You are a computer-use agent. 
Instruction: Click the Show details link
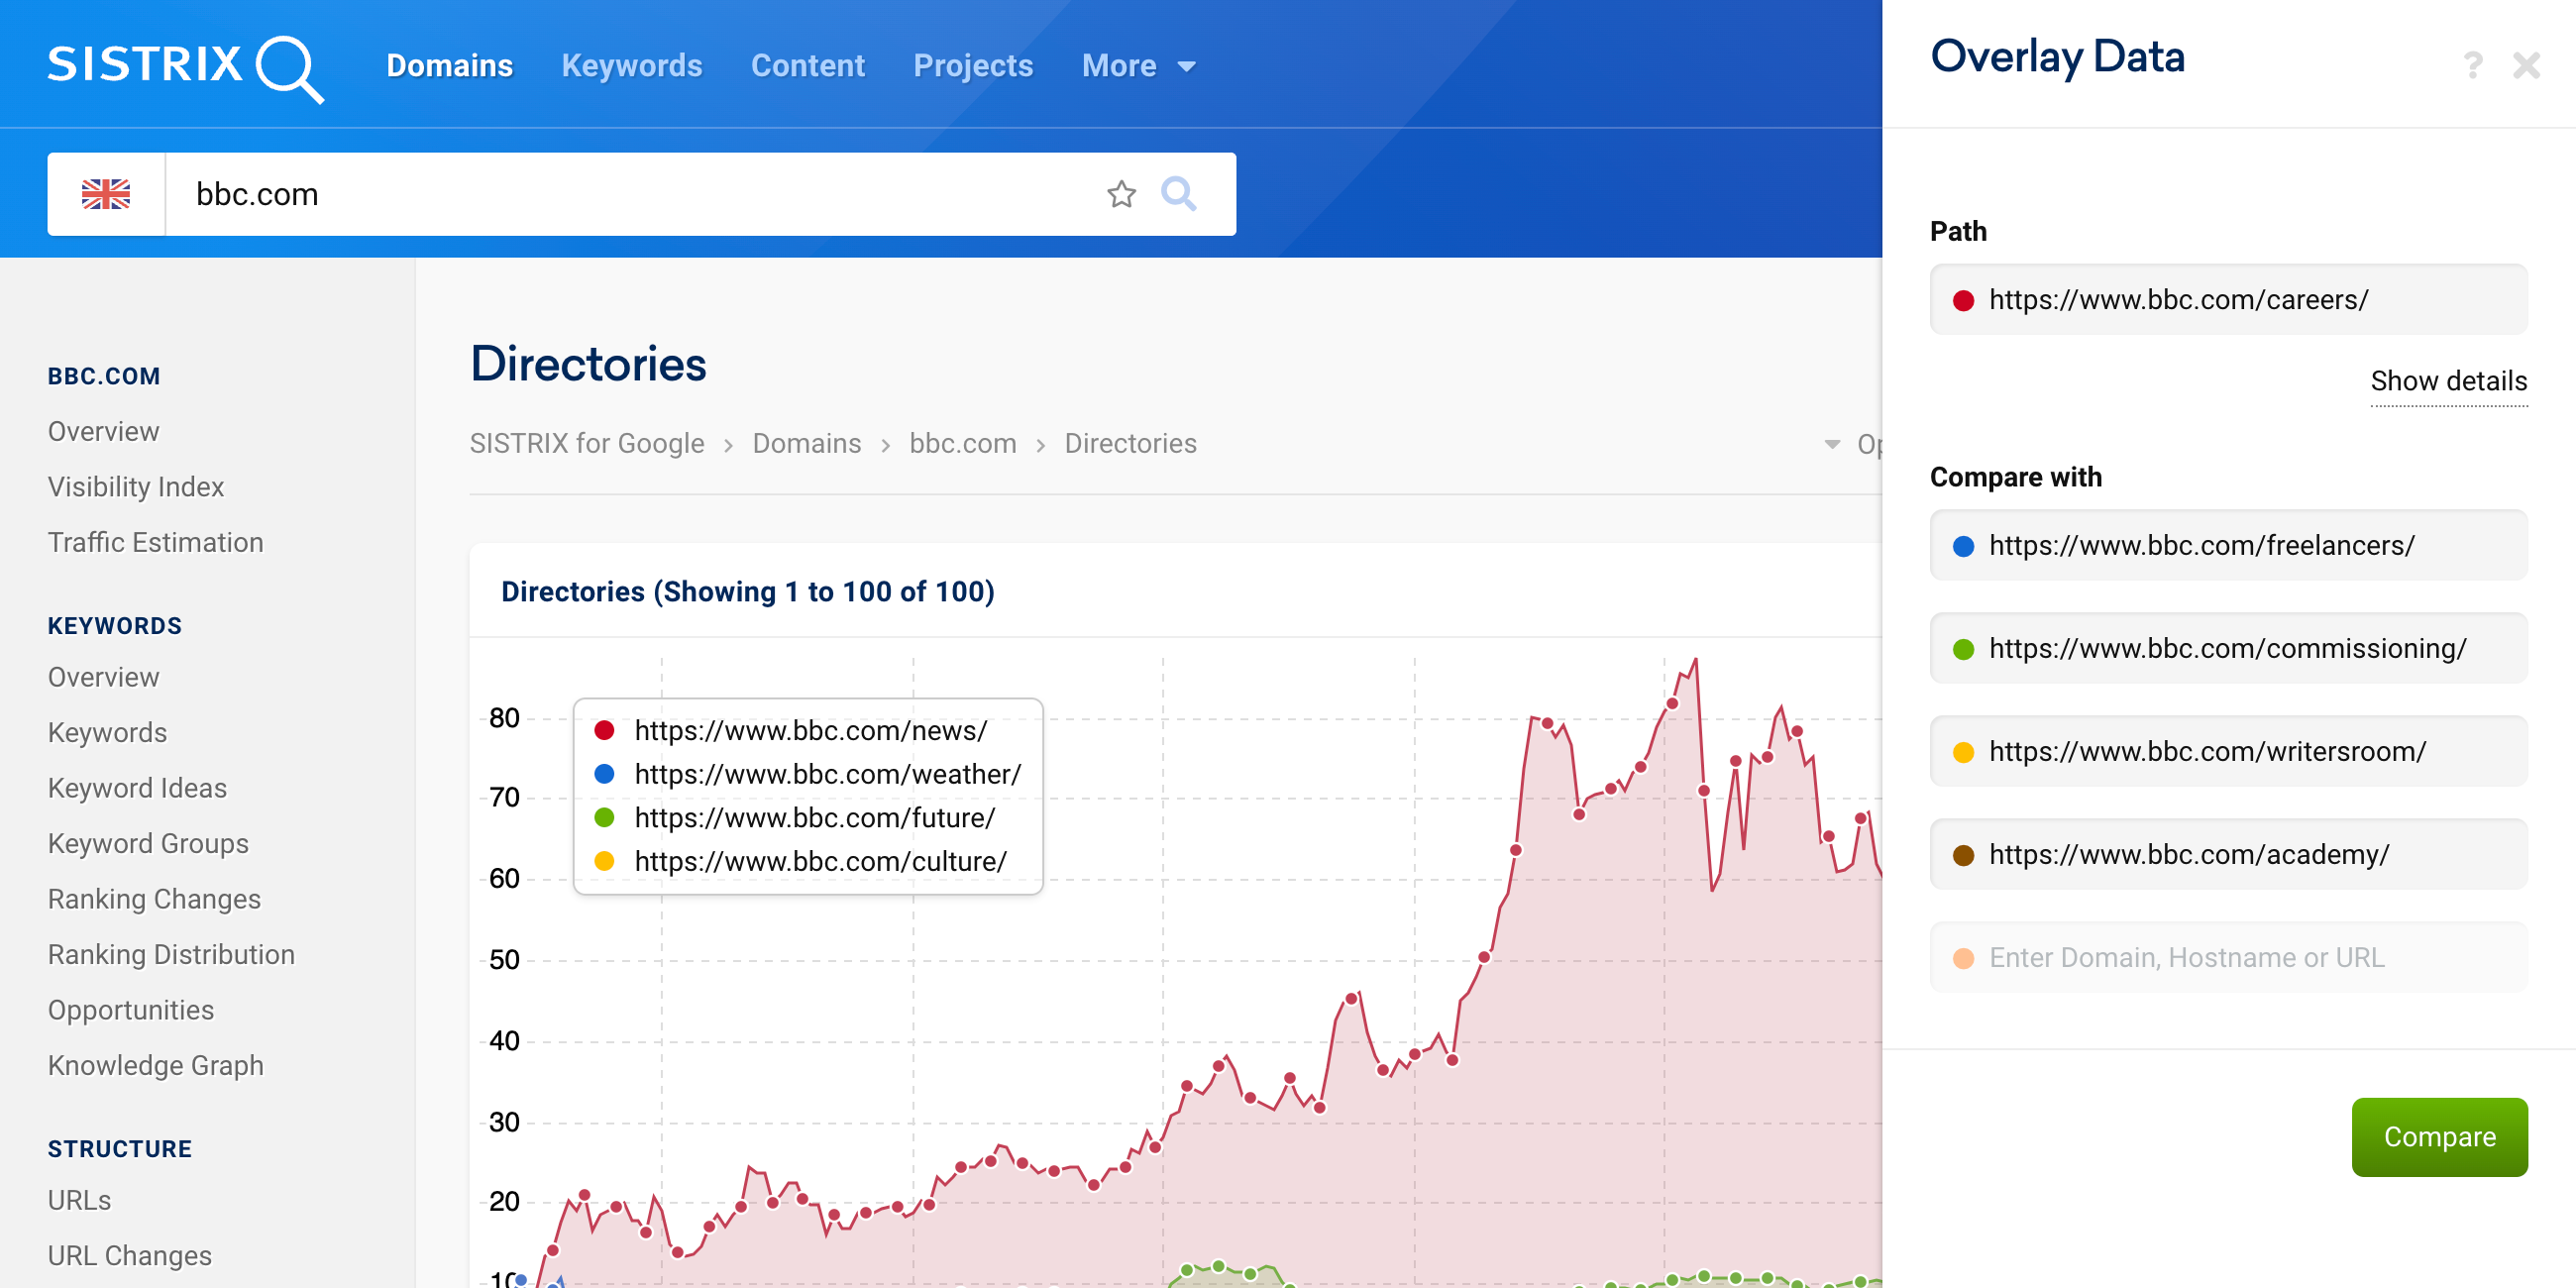pos(2448,381)
